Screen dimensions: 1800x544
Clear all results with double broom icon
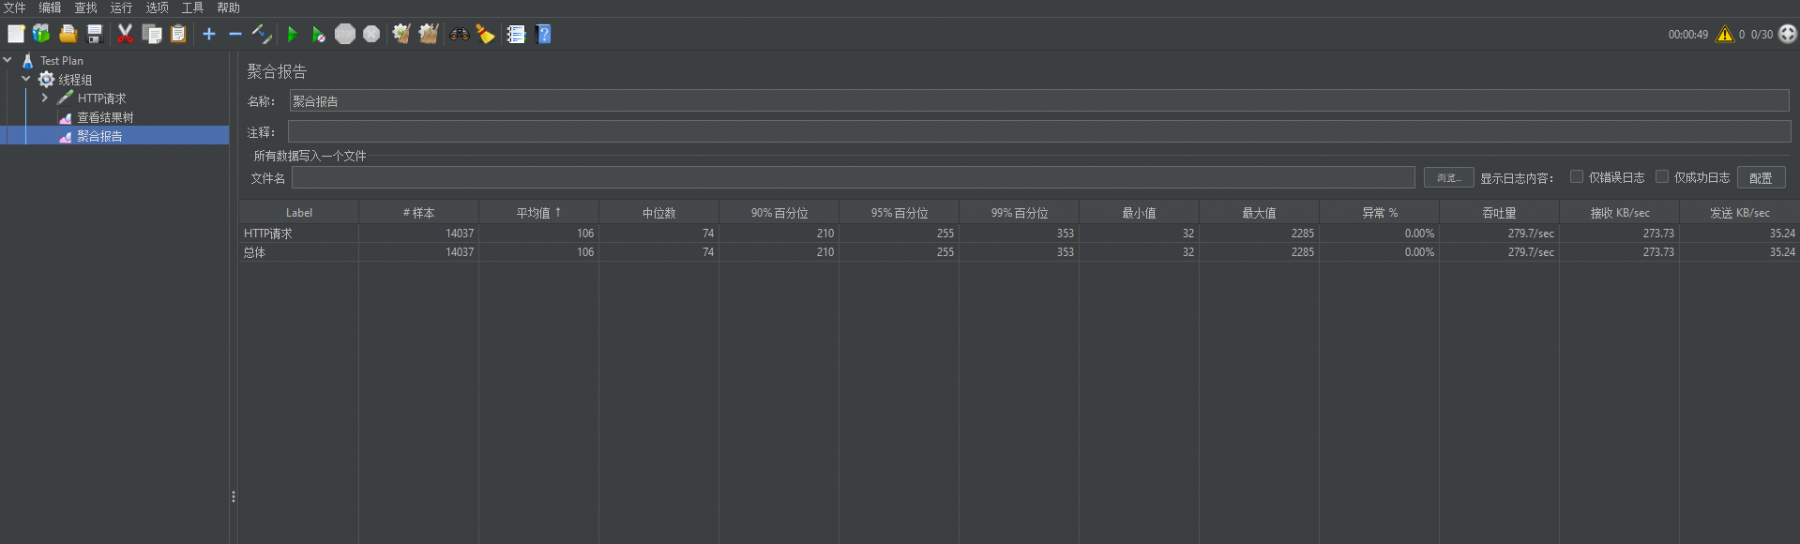click(x=429, y=34)
